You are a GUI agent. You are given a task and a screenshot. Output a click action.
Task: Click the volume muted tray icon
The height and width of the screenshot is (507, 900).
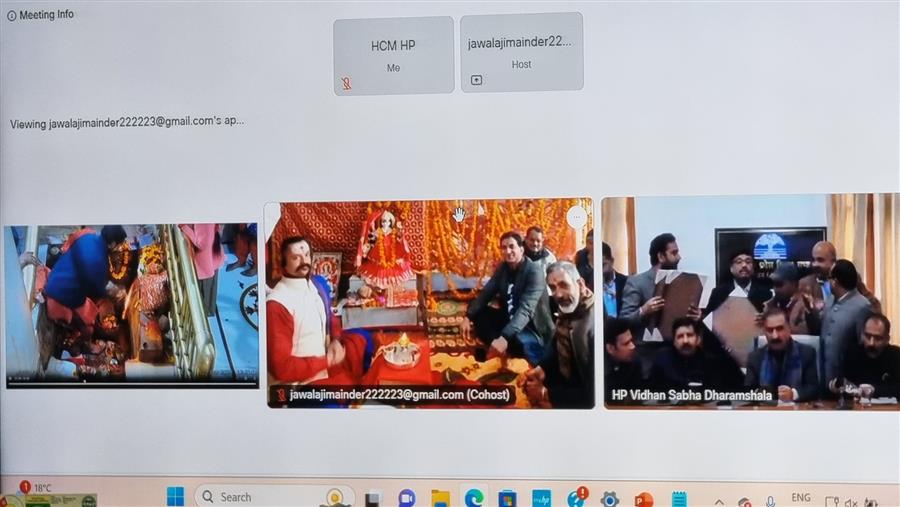(x=851, y=502)
